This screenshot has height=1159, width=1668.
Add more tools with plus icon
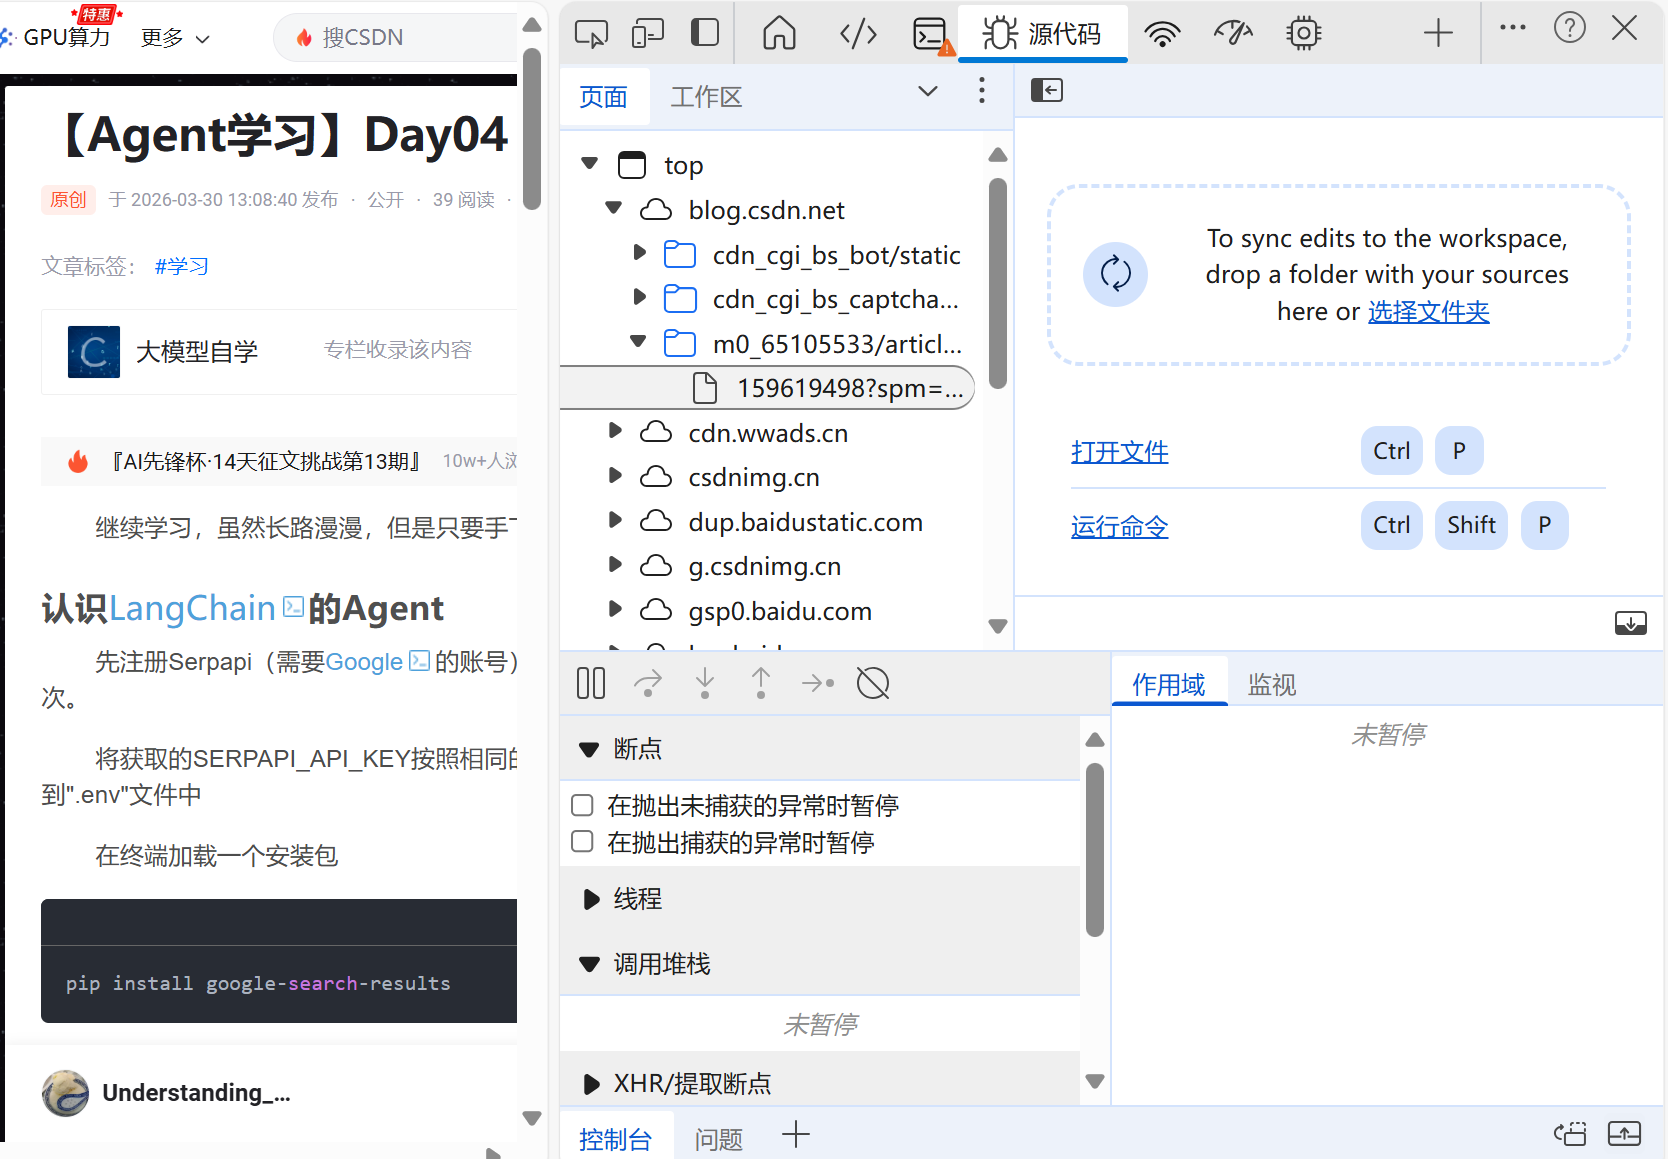coord(1438,33)
